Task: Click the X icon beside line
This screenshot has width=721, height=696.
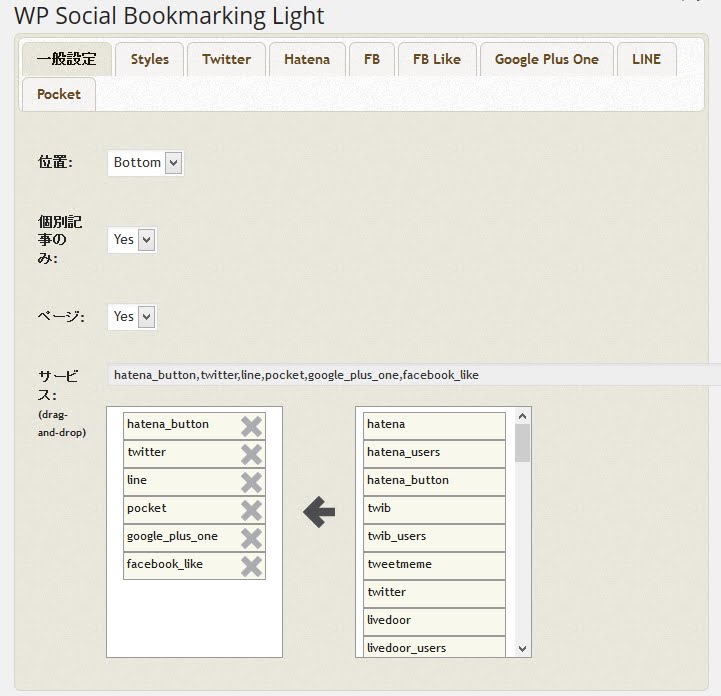Action: (251, 482)
